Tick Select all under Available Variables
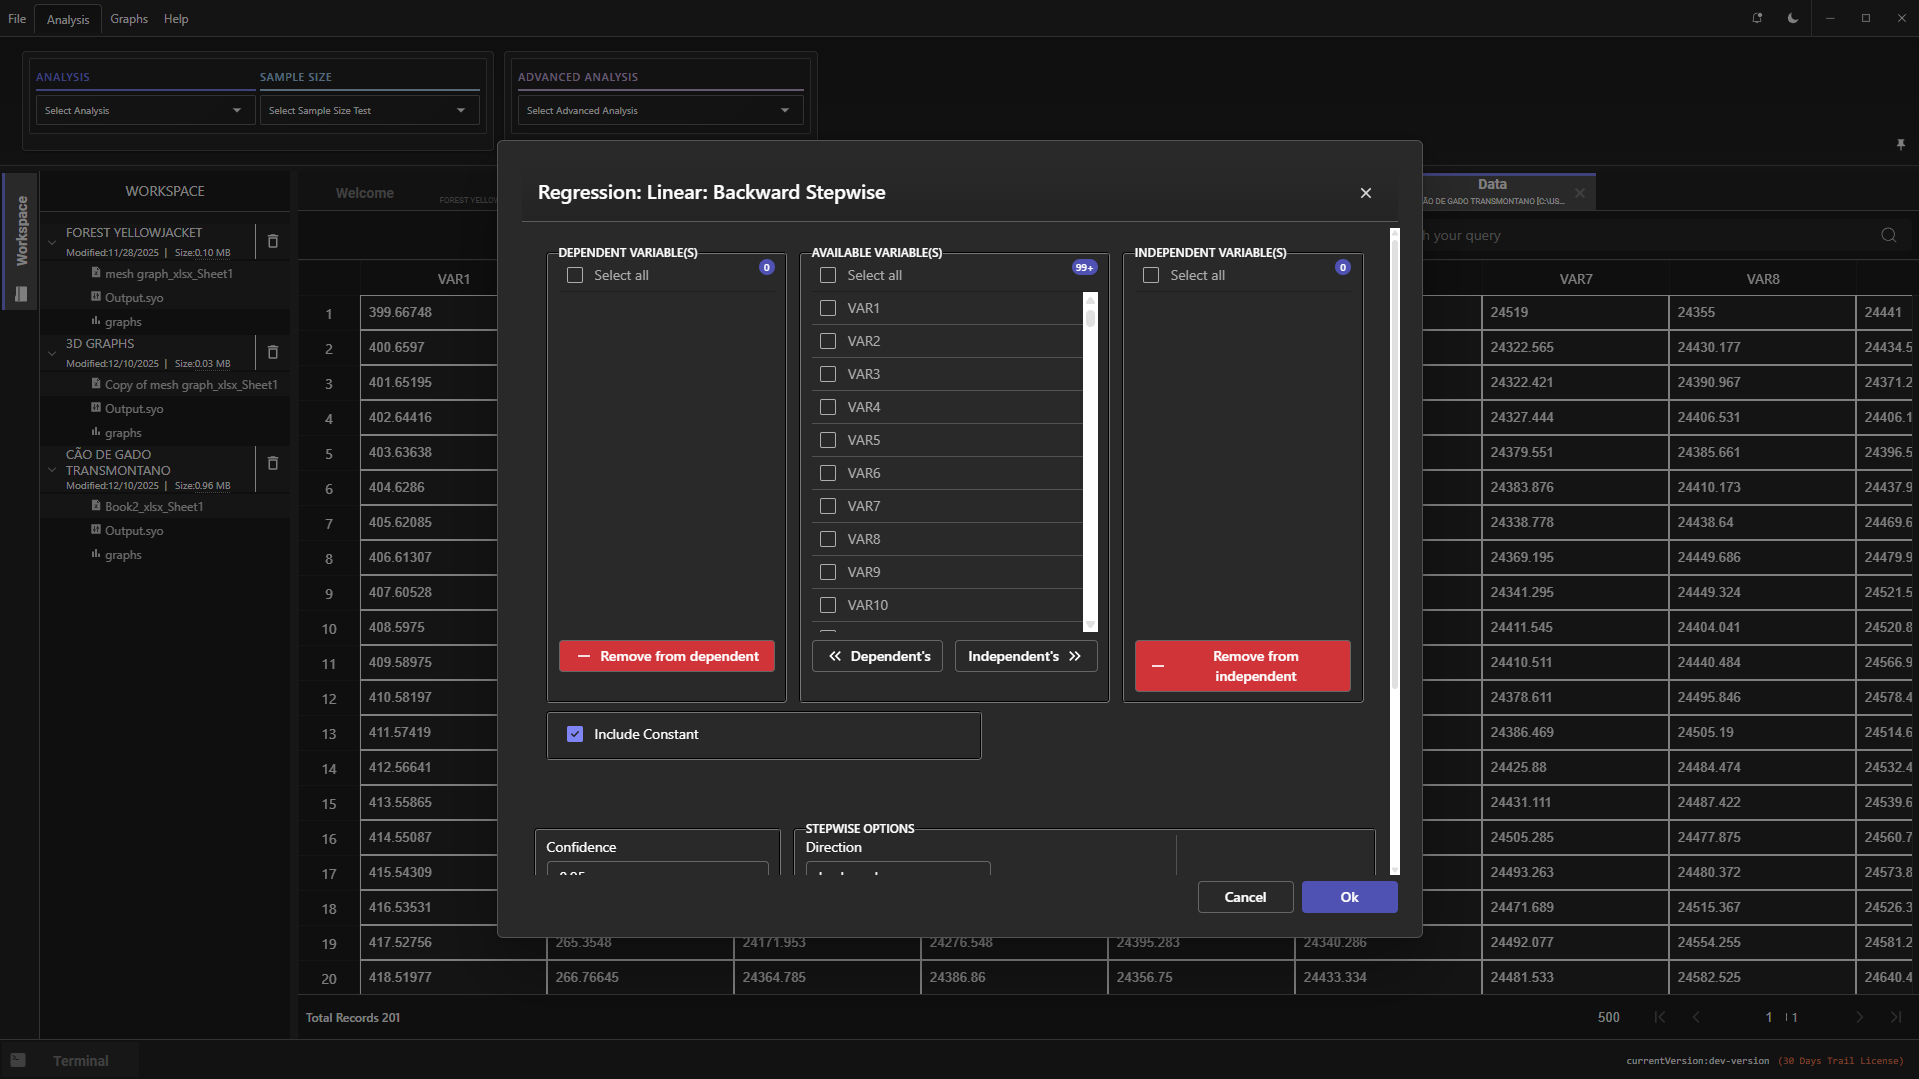This screenshot has width=1919, height=1079. click(828, 275)
